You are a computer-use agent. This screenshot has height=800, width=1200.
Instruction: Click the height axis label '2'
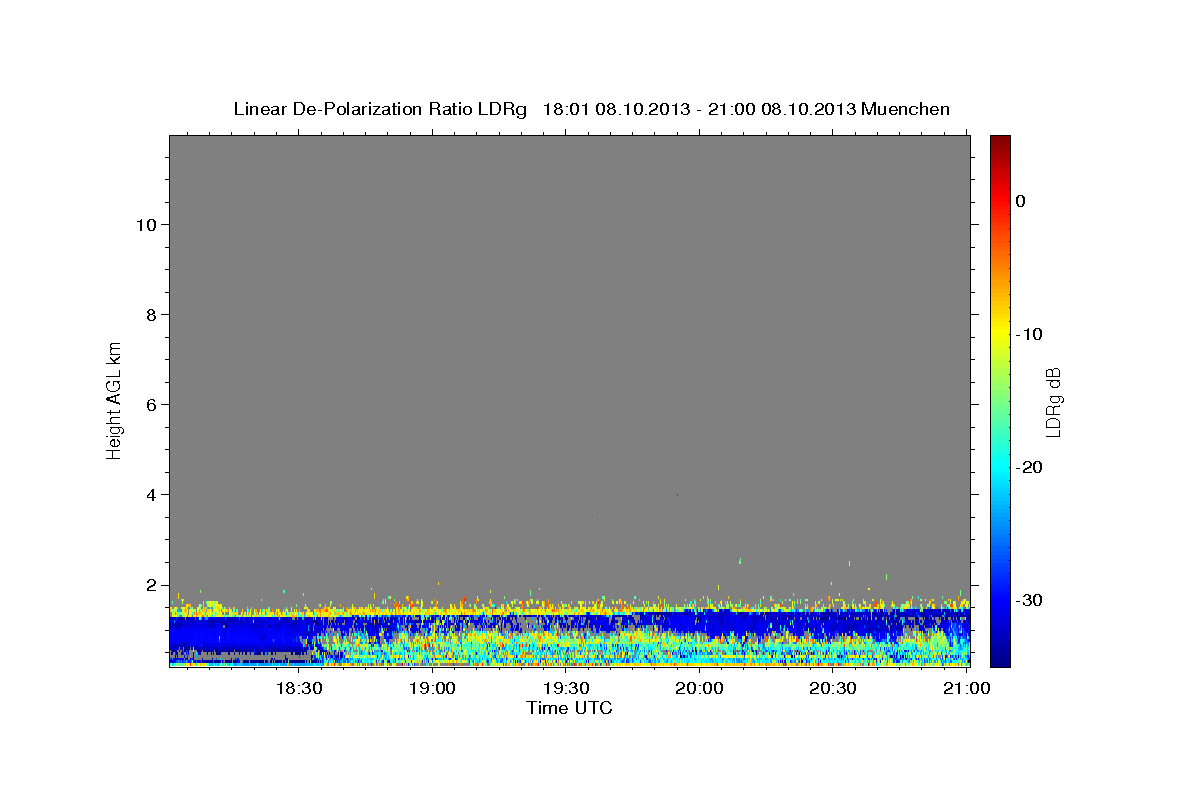151,584
